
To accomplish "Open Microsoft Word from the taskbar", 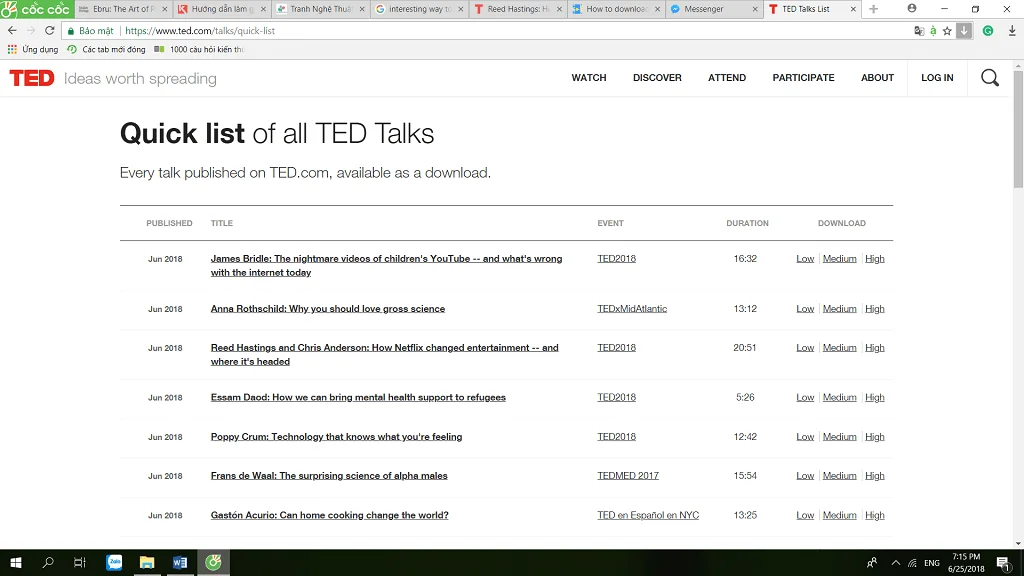I will point(180,562).
